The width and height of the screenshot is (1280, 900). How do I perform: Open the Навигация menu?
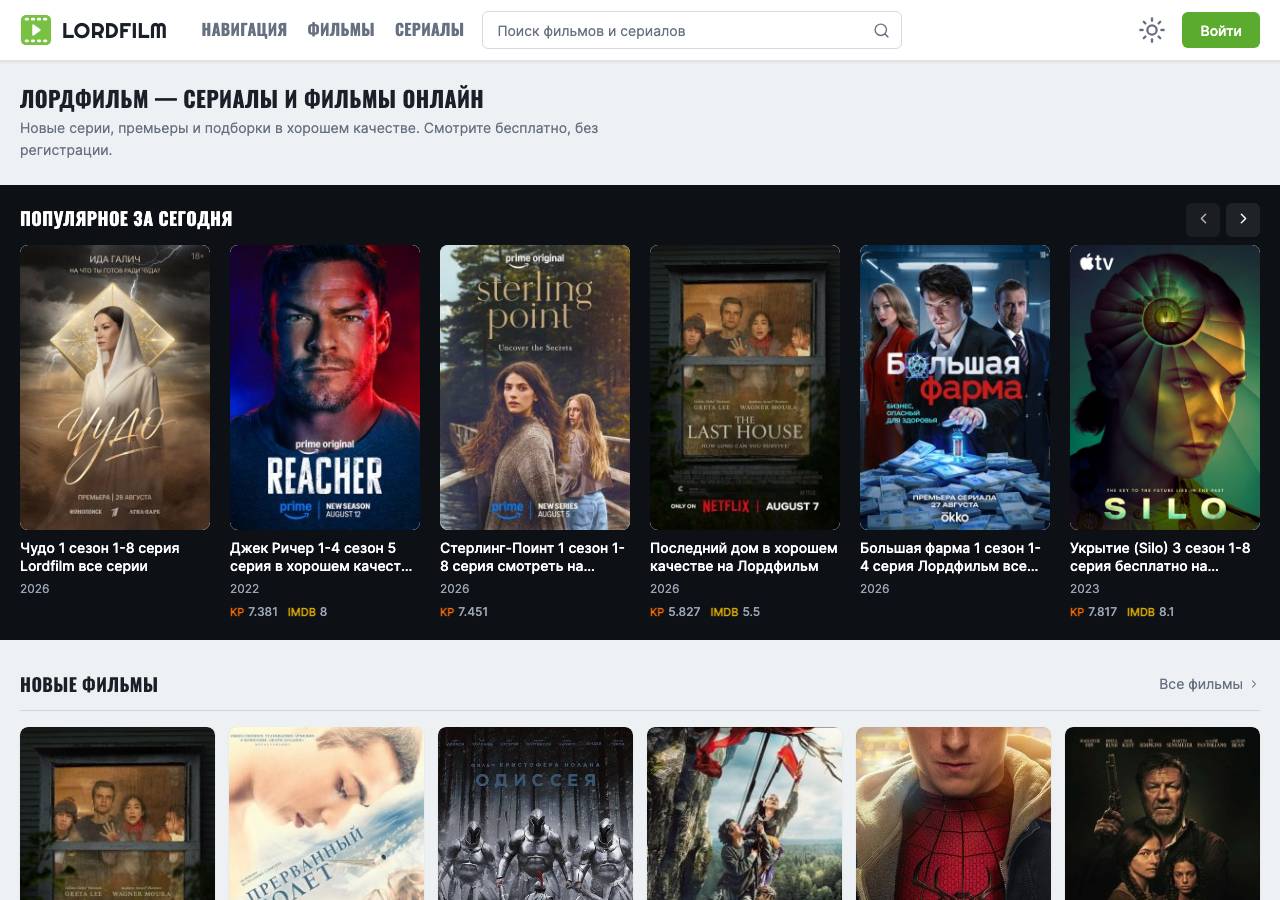244,30
